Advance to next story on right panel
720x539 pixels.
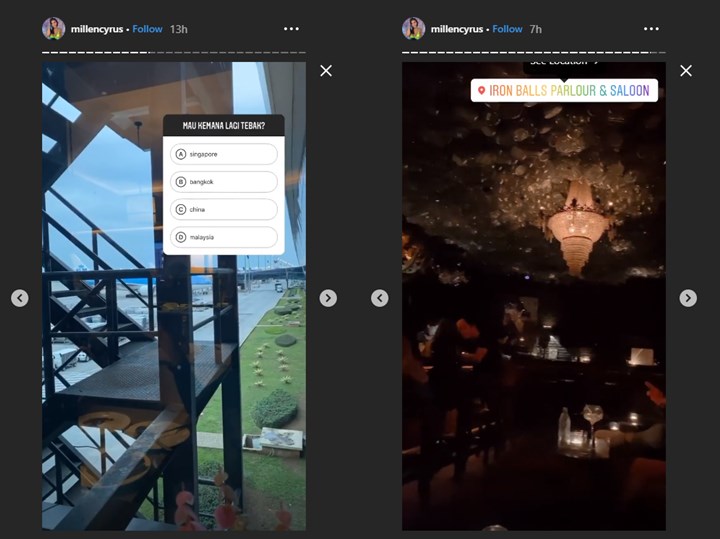(688, 298)
